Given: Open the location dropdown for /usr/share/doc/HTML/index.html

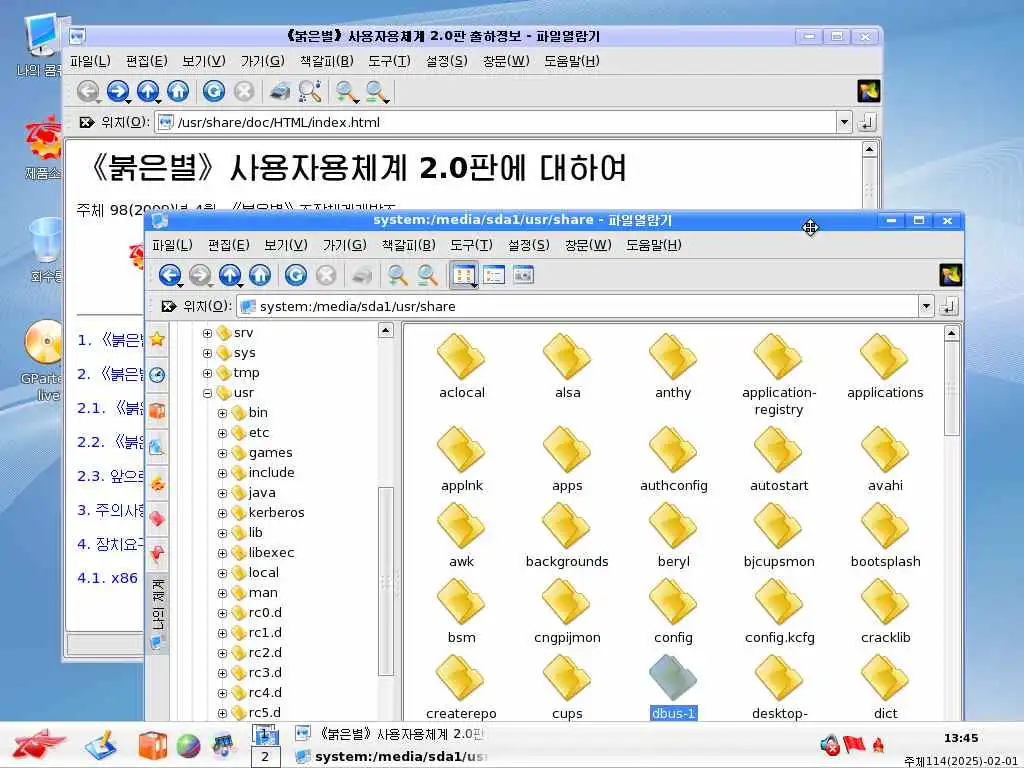Looking at the screenshot, I should point(844,122).
